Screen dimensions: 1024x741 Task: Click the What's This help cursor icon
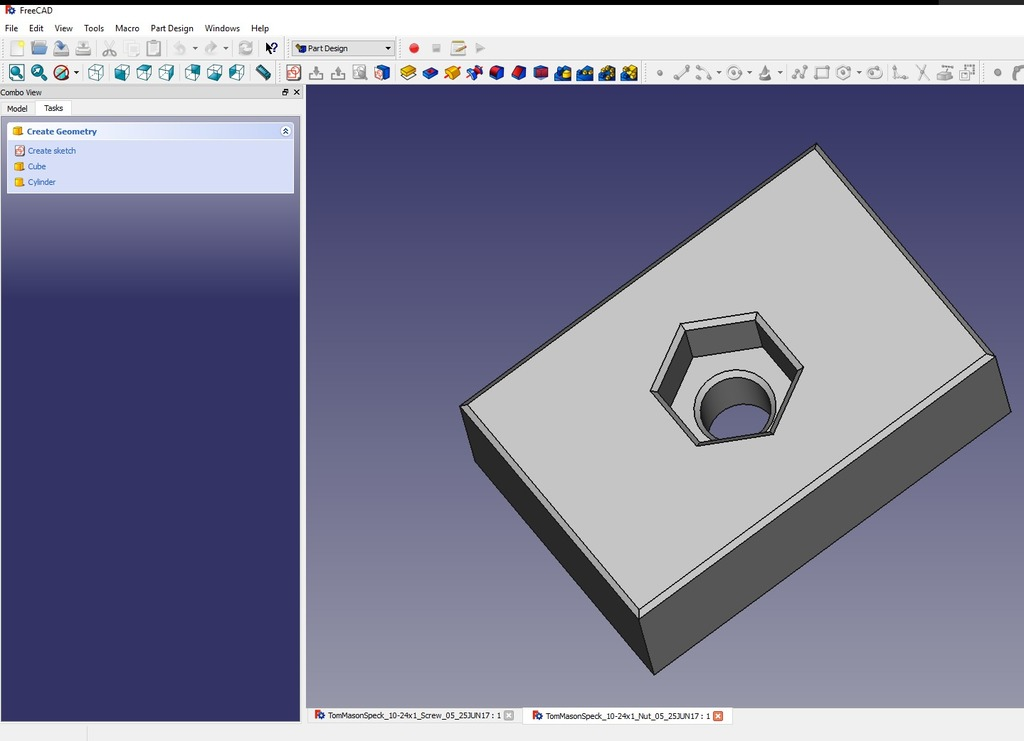[271, 48]
